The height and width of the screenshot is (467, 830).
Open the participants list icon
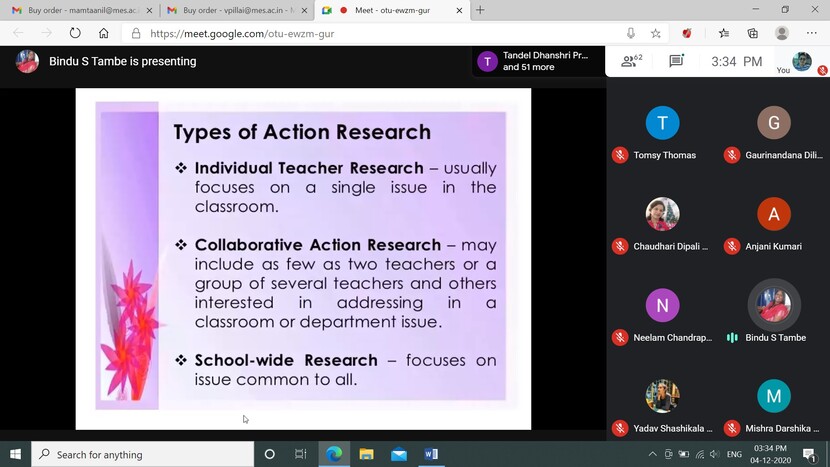click(631, 61)
